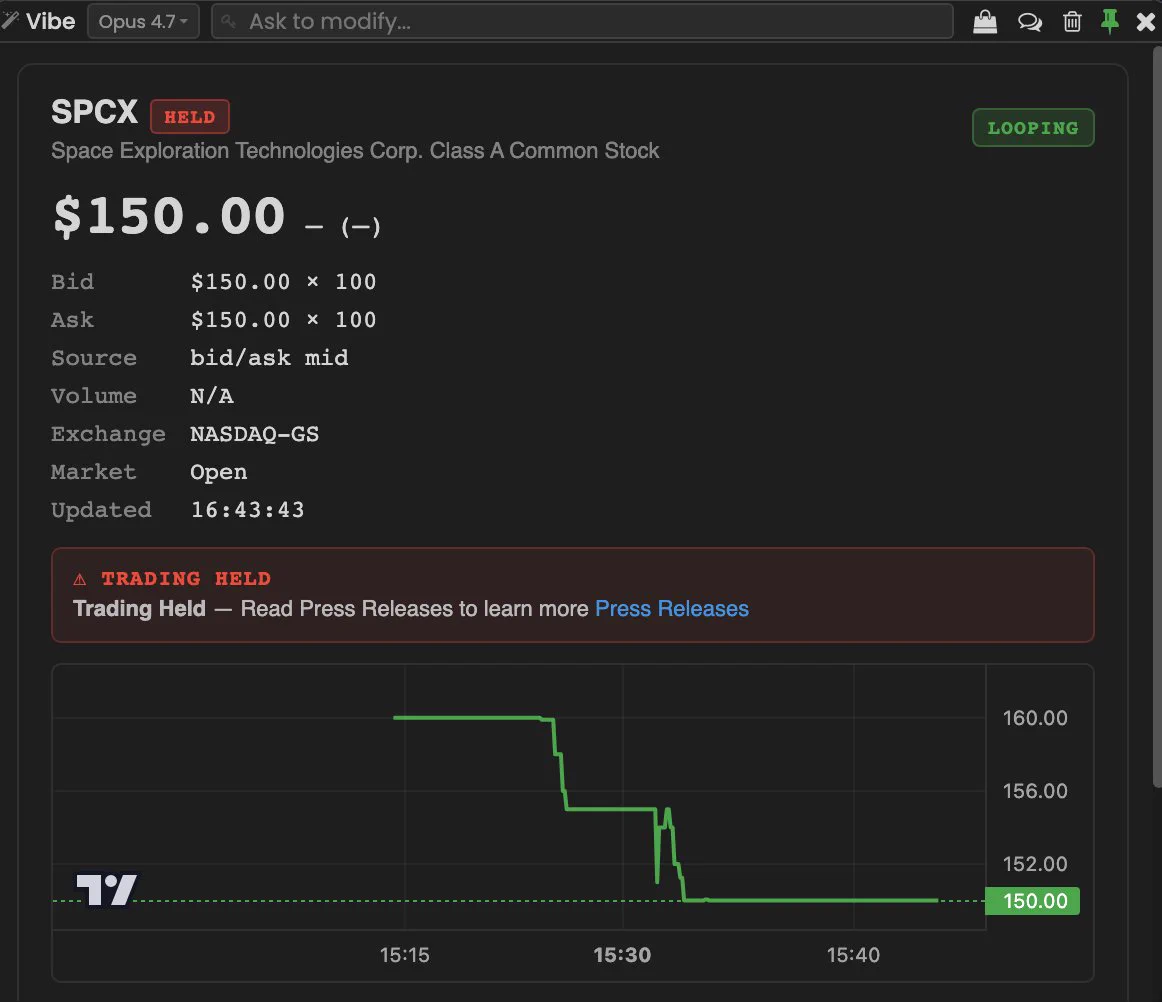Image resolution: width=1162 pixels, height=1002 pixels.
Task: Click the 150.00 price label on chart axis
Action: pyautogui.click(x=1032, y=901)
